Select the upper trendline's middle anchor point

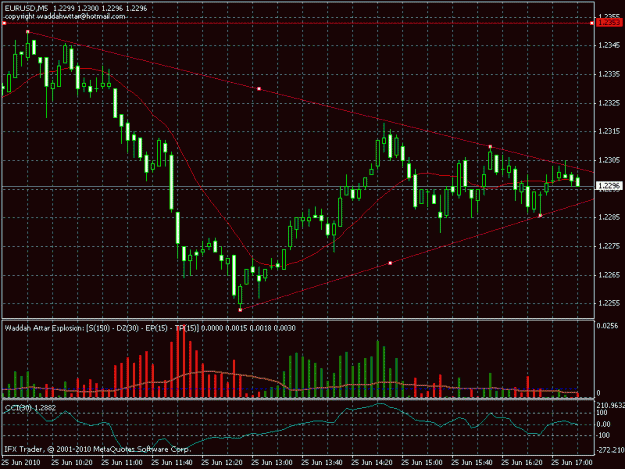click(259, 89)
